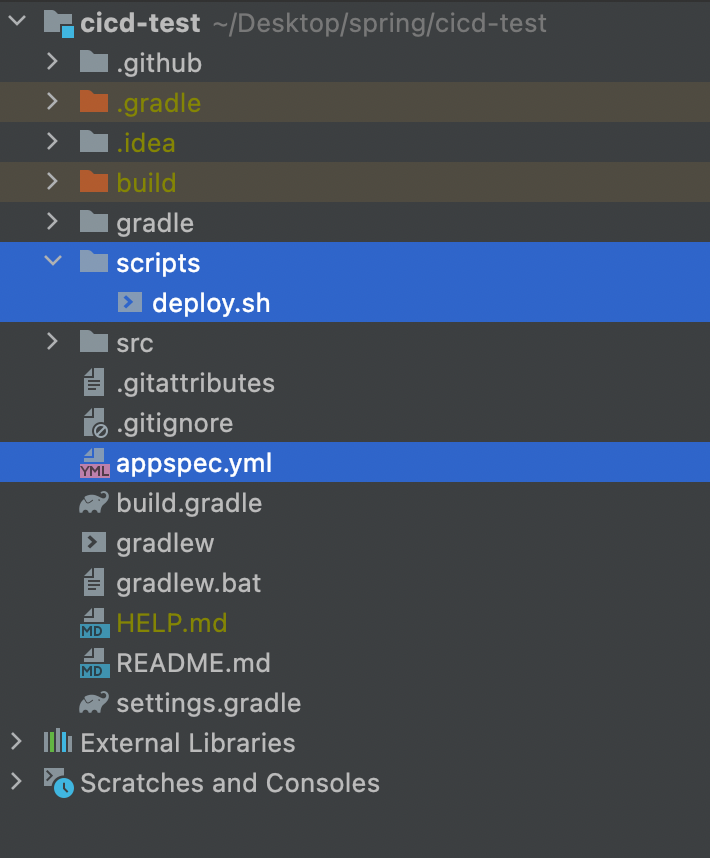
Task: Click the orange build folder icon
Action: [94, 181]
